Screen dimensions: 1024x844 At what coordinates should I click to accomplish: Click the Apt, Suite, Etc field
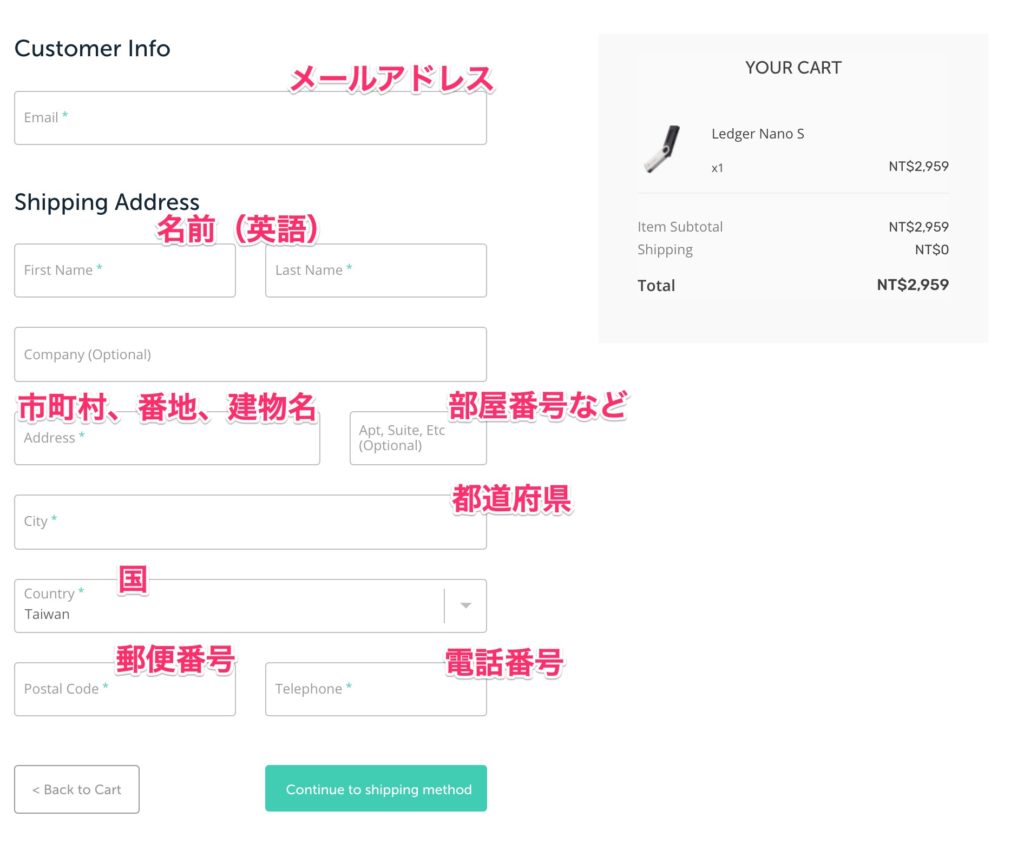[417, 437]
